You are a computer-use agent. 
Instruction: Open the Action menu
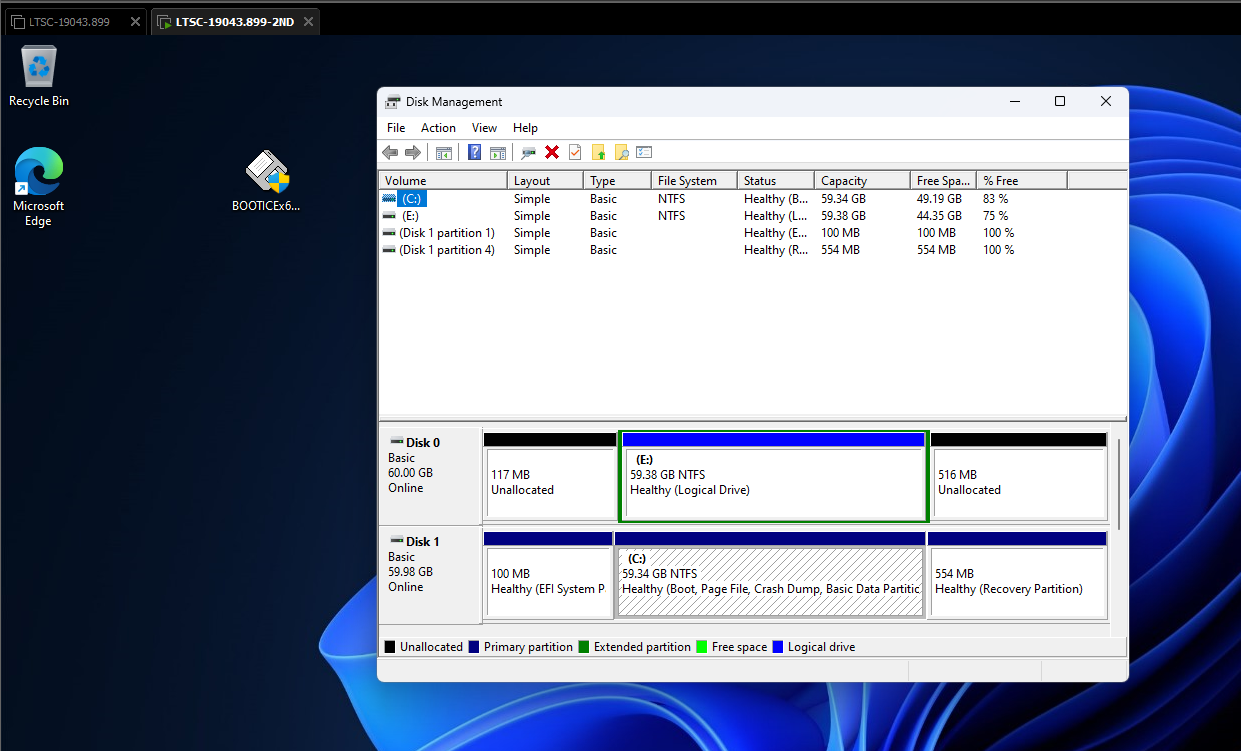(438, 128)
